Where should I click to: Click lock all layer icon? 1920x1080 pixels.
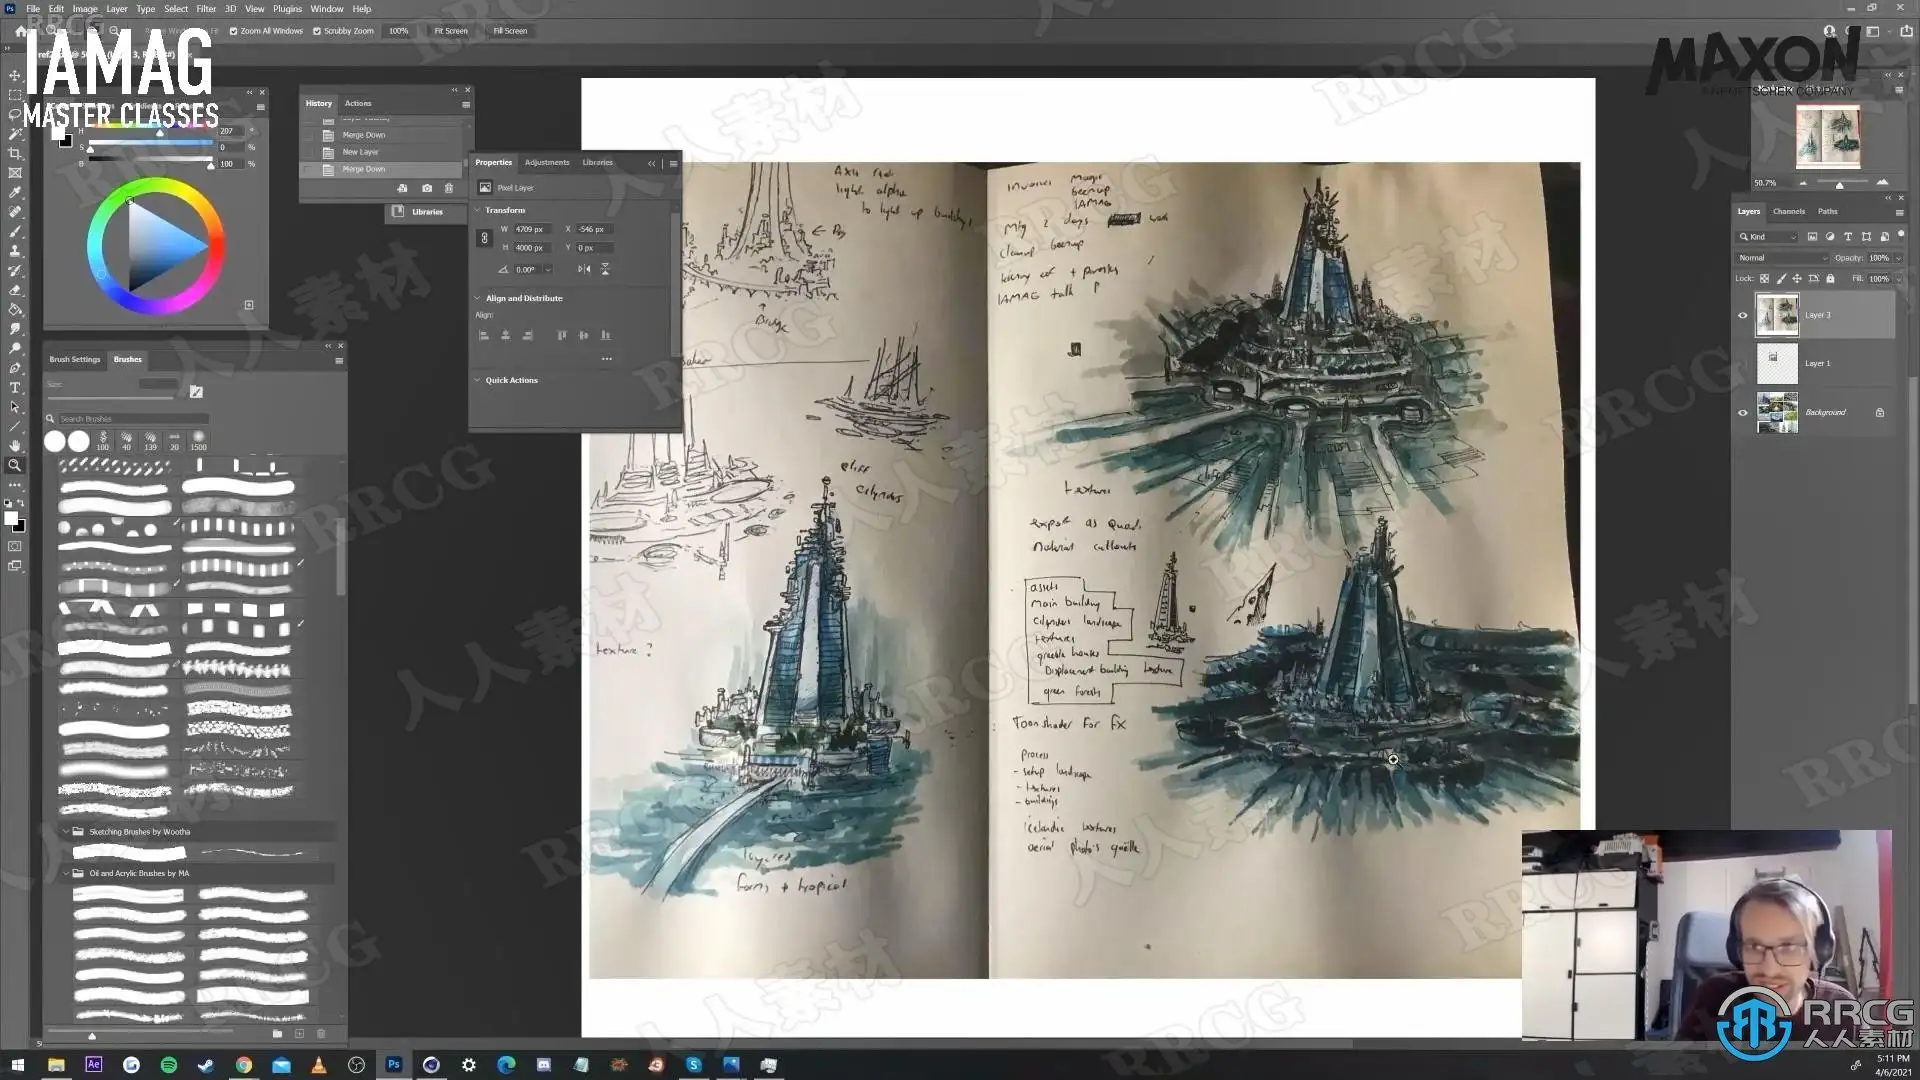[1830, 279]
